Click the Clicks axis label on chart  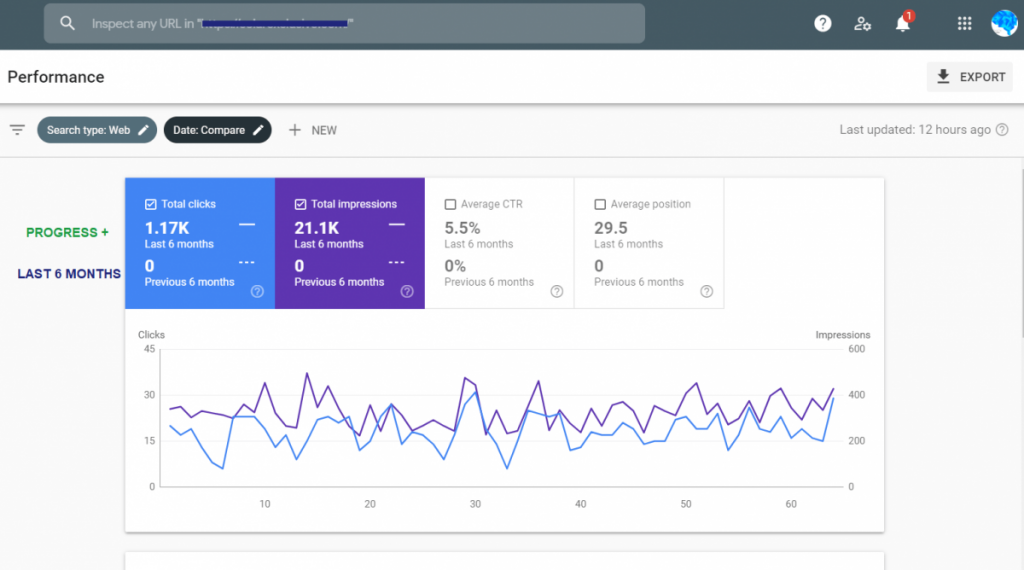[x=152, y=334]
